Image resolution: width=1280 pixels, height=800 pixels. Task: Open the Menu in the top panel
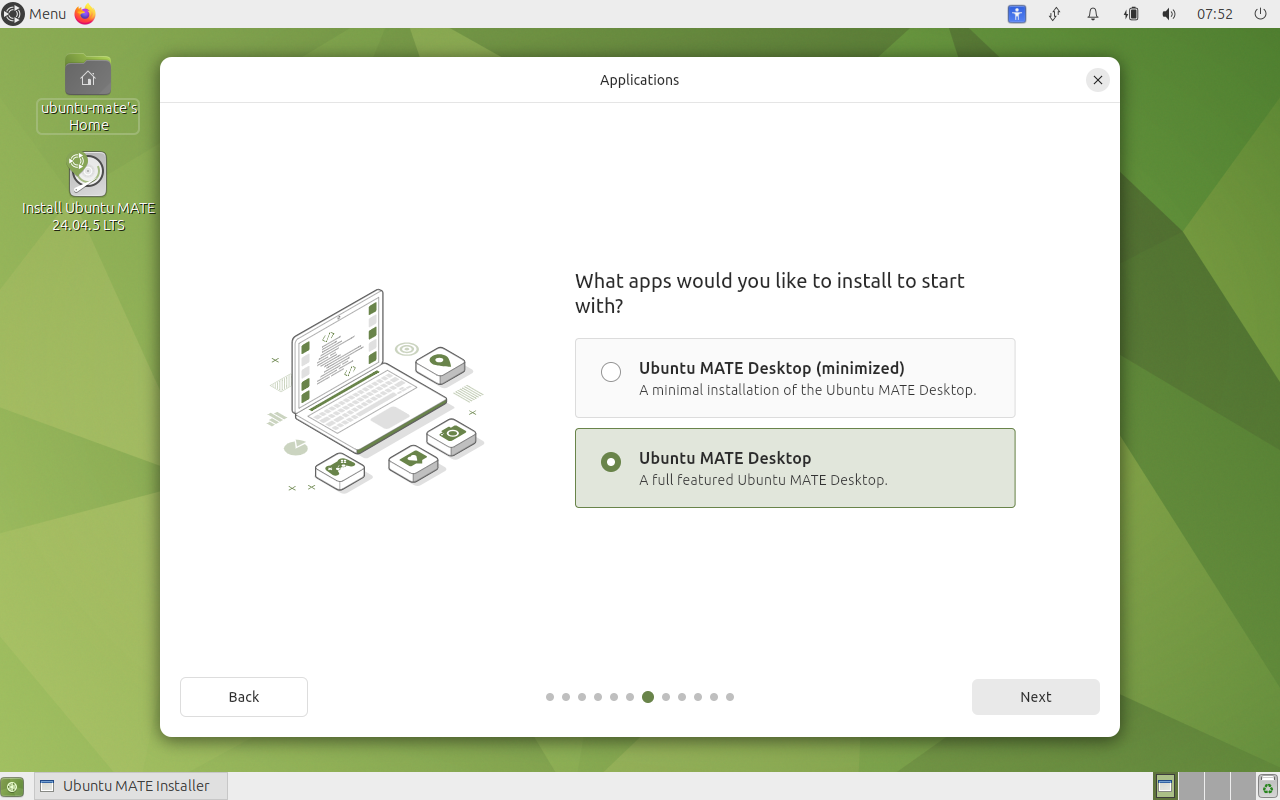35,14
